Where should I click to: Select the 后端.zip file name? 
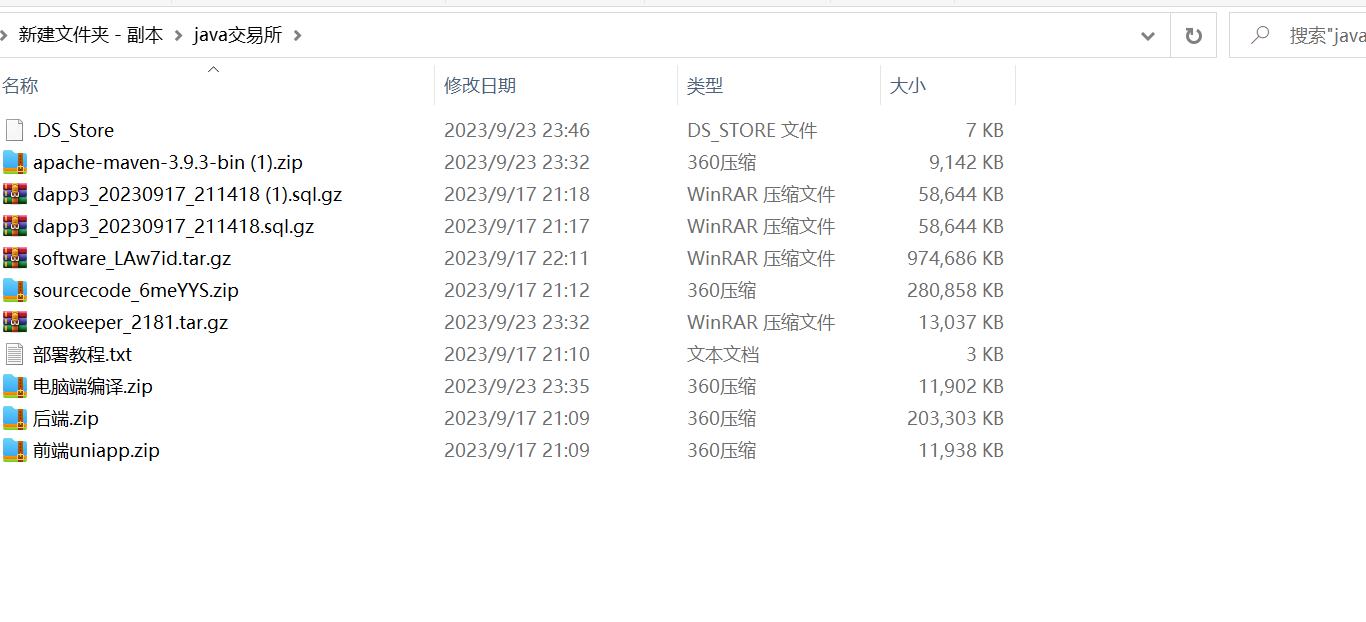66,418
